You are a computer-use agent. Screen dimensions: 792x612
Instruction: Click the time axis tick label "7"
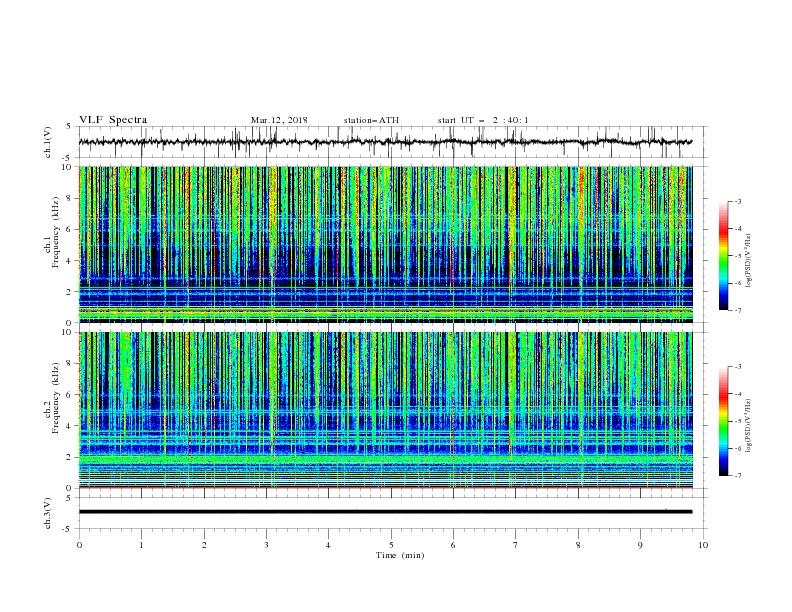click(516, 545)
